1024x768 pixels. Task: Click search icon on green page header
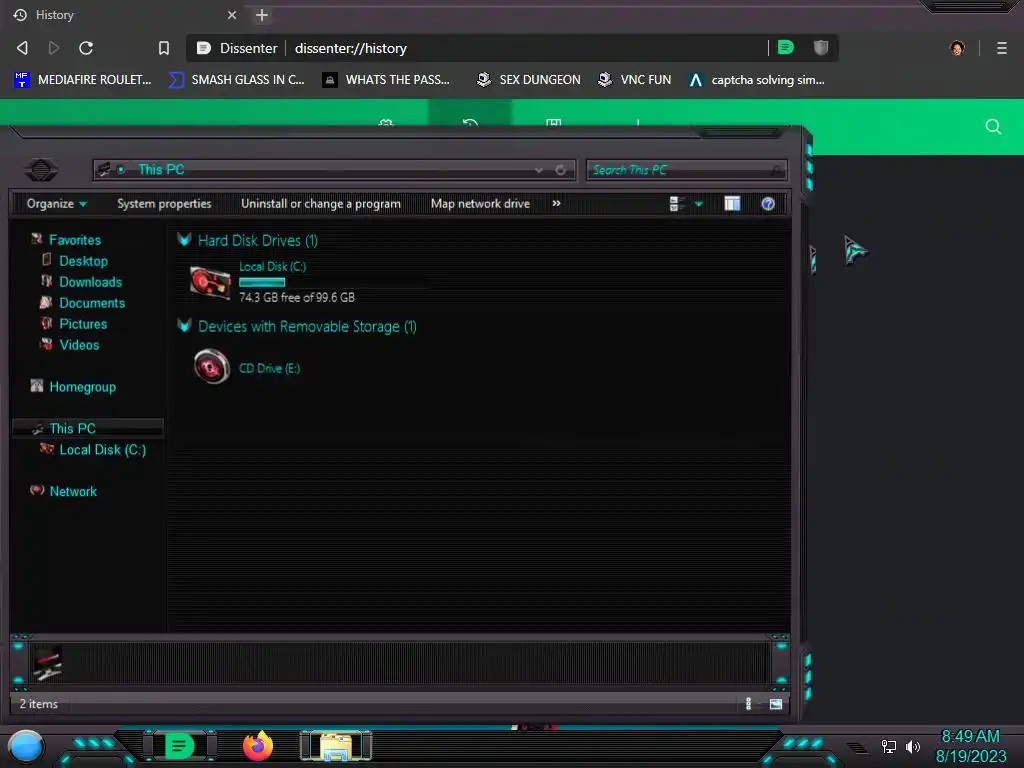click(x=993, y=127)
